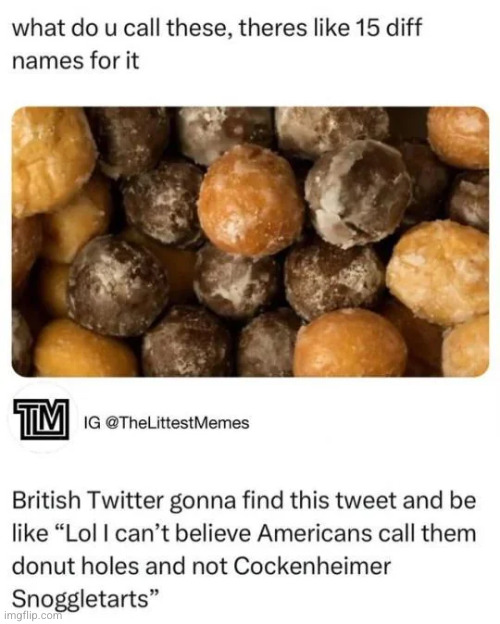Click the TM logo avatar
Viewport: 500px width, 624px height.
(39, 419)
